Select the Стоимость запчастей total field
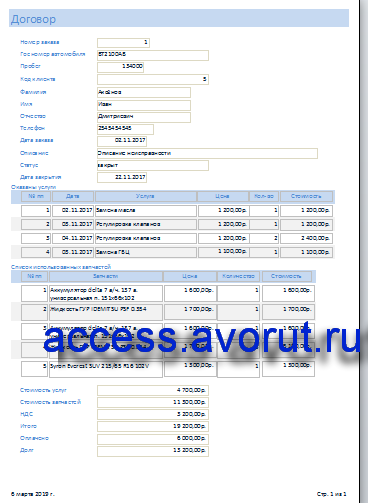Screen dimensions: 368x503 (153, 402)
